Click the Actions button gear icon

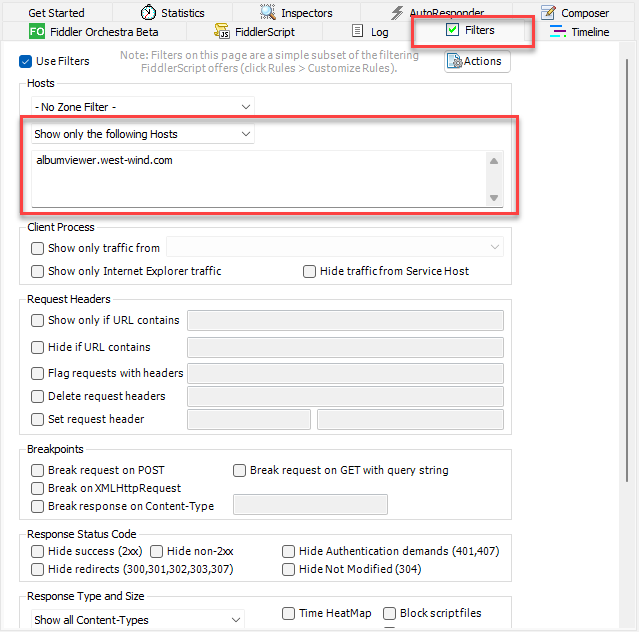(x=455, y=61)
